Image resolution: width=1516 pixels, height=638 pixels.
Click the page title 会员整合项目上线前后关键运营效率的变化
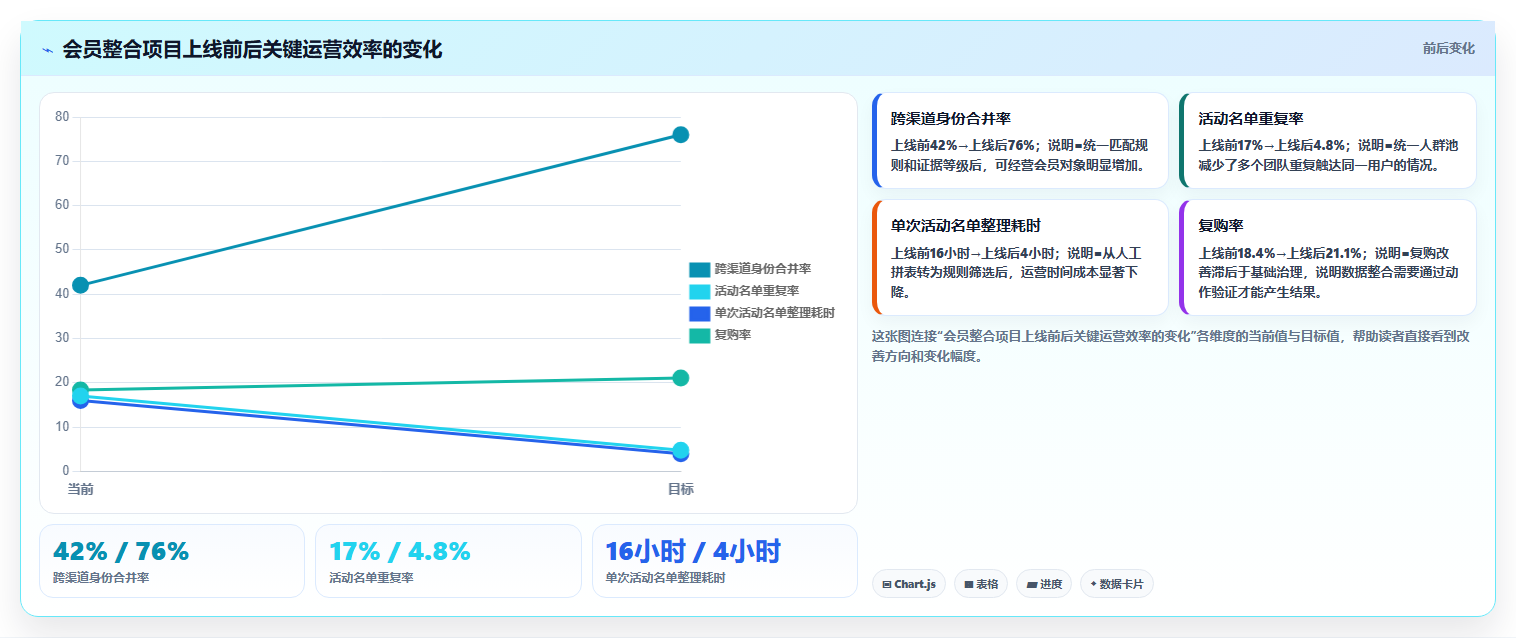pyautogui.click(x=252, y=50)
